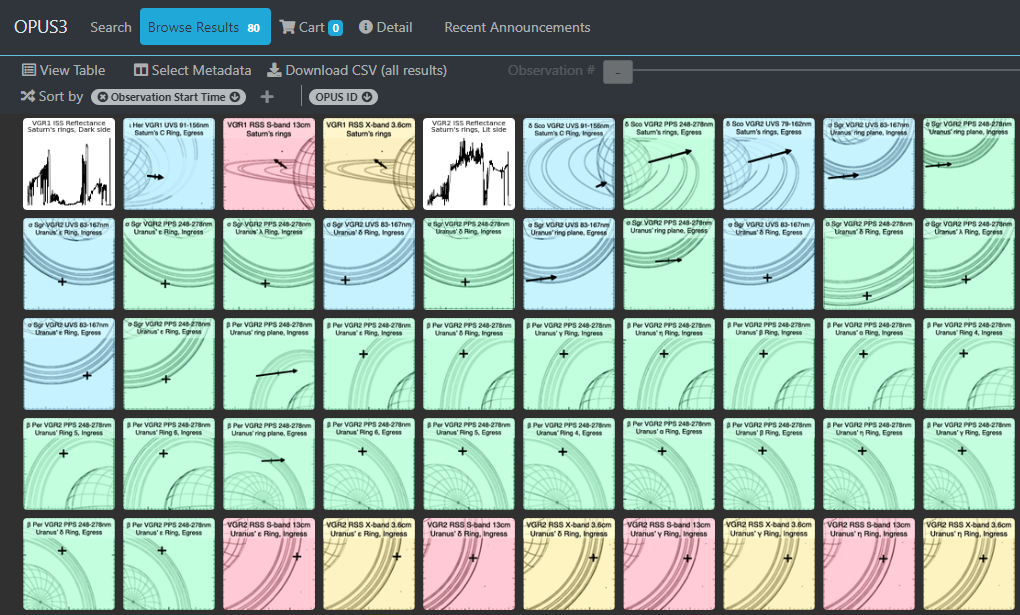Image resolution: width=1020 pixels, height=615 pixels.
Task: Open σ Sgr VGR2 PPS λ Ring Ingress
Action: coord(269,264)
